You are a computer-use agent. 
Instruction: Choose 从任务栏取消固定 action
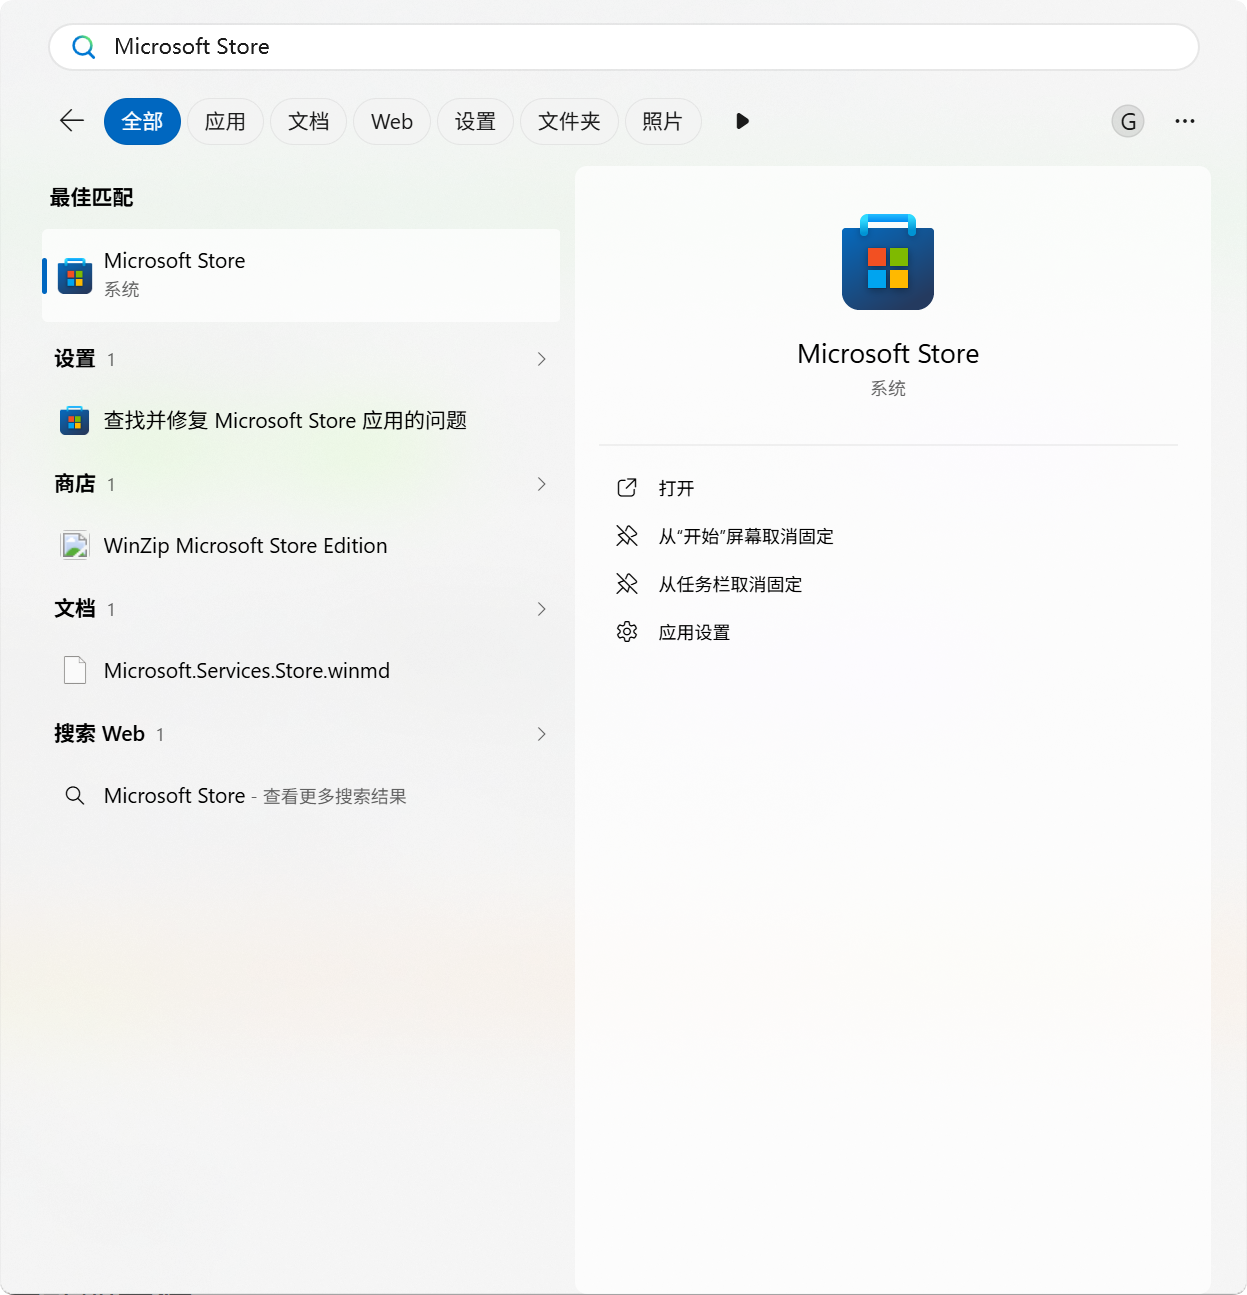(x=730, y=584)
